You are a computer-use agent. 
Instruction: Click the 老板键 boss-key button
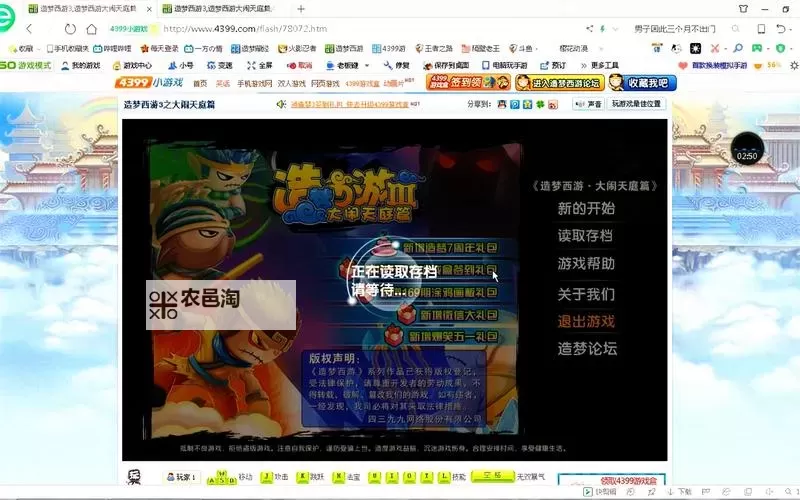(x=342, y=65)
